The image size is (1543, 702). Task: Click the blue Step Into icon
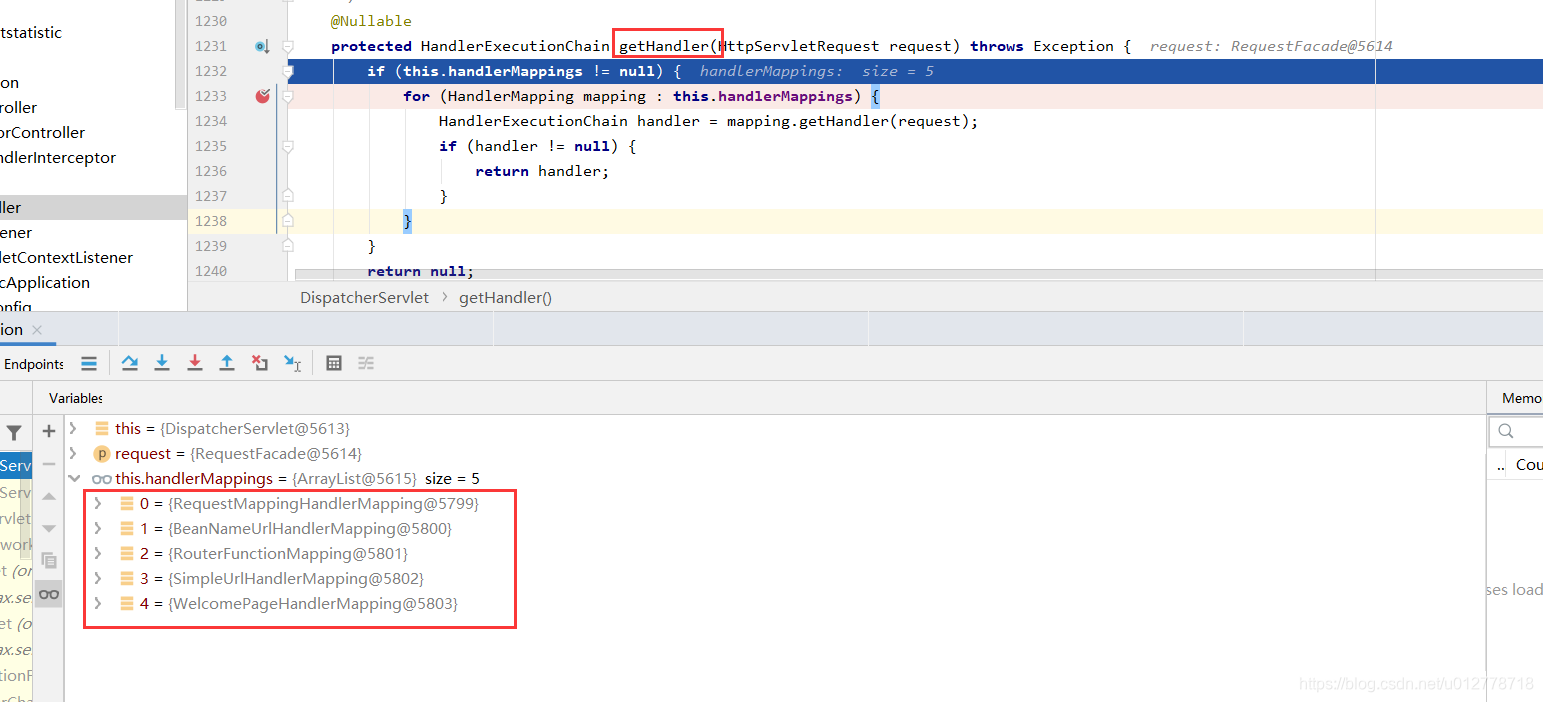tap(162, 363)
